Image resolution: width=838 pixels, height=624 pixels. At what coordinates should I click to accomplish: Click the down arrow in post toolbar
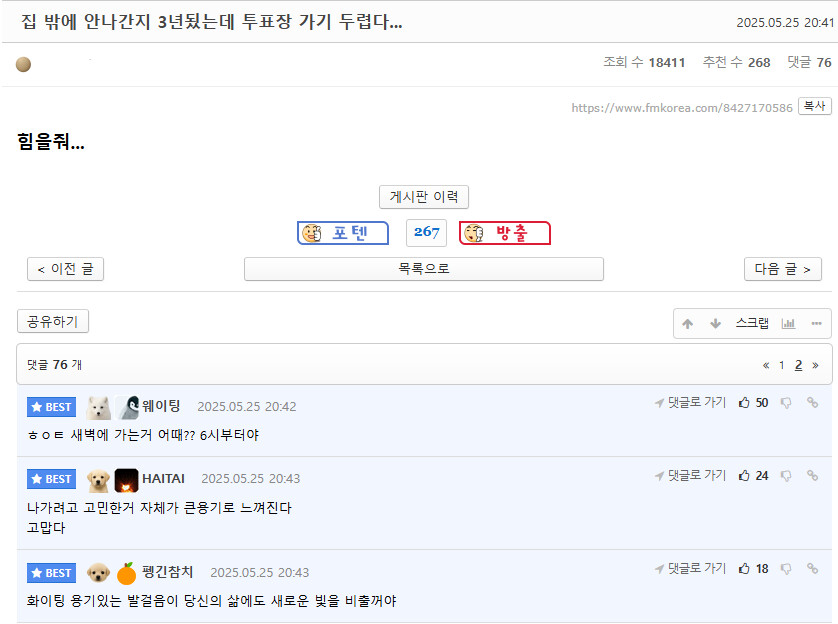coord(715,324)
